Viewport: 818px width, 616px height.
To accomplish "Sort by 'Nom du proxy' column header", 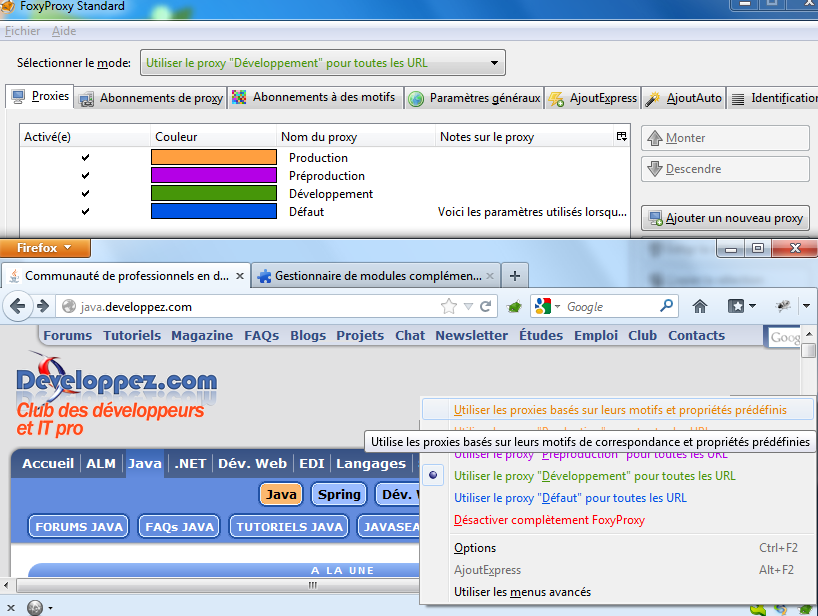I will (356, 137).
